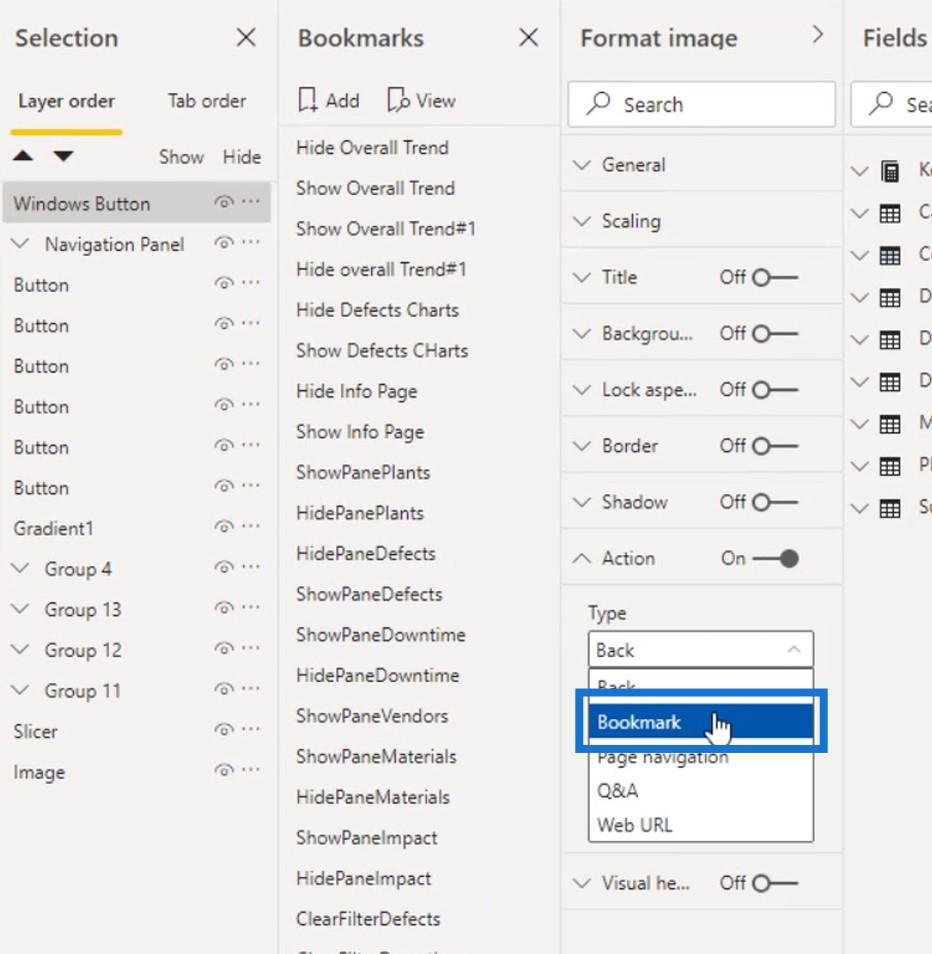Switch to Layer order tab
This screenshot has height=954, width=932.
click(x=66, y=101)
